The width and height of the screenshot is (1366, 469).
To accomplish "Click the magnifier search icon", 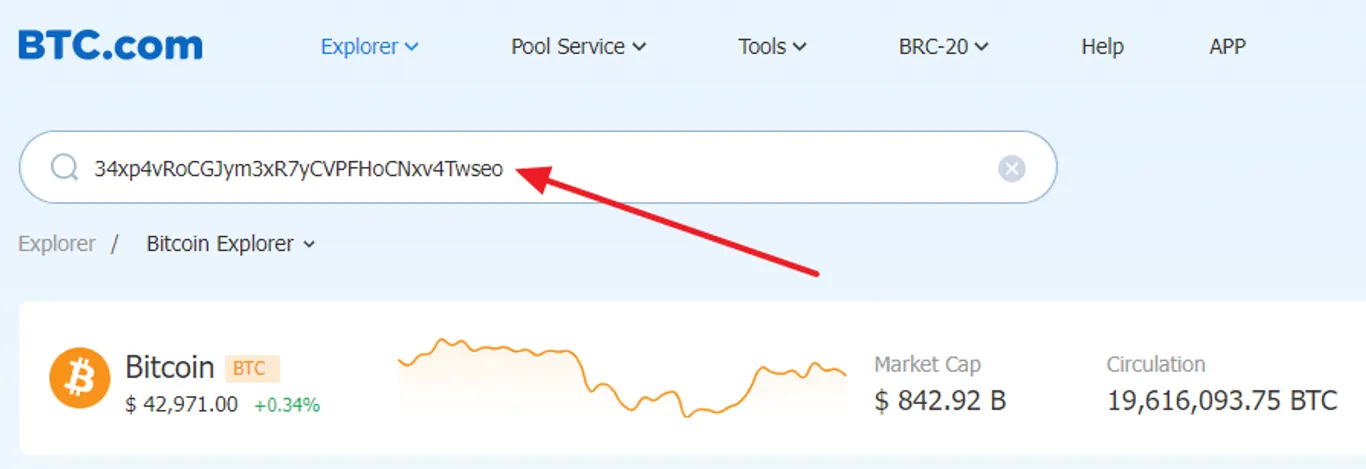I will (x=64, y=168).
